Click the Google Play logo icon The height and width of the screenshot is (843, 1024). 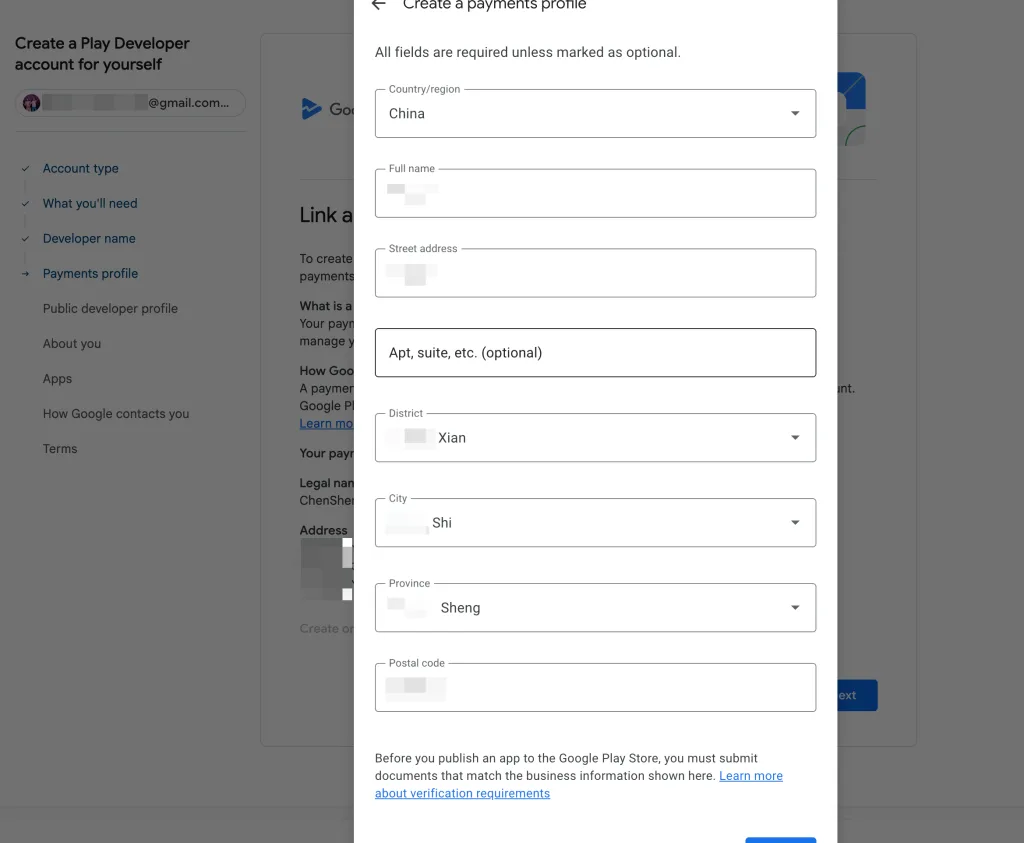[312, 109]
